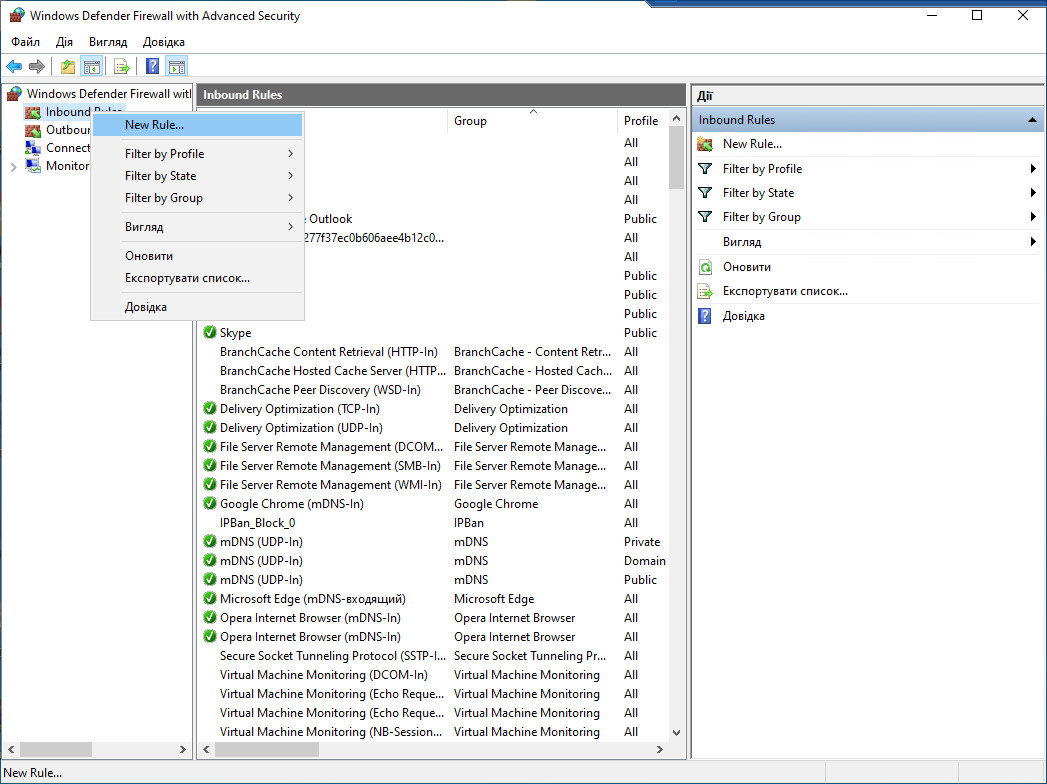Image resolution: width=1047 pixels, height=784 pixels.
Task: Click the Back arrow in the toolbar
Action: [x=14, y=66]
